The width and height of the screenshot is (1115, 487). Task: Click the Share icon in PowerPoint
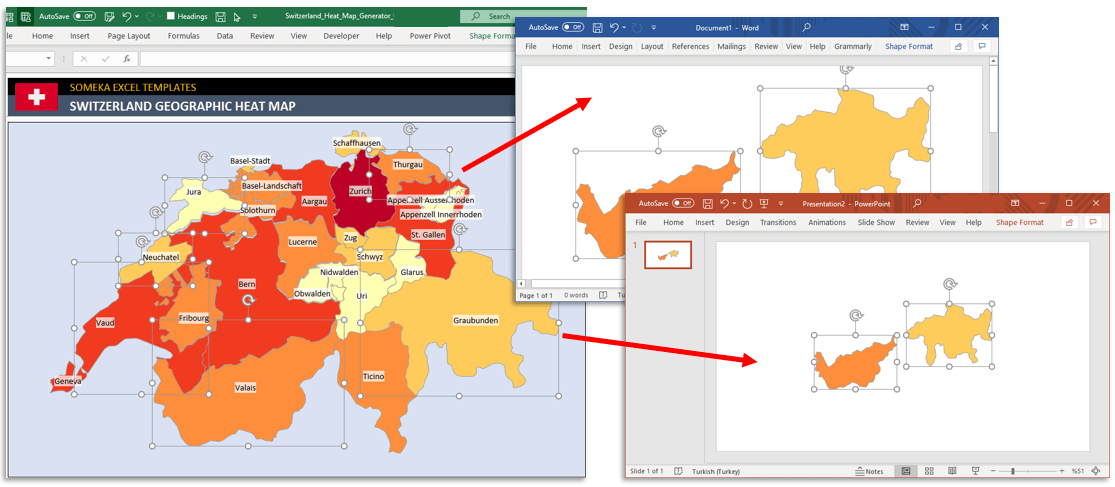pos(1069,223)
